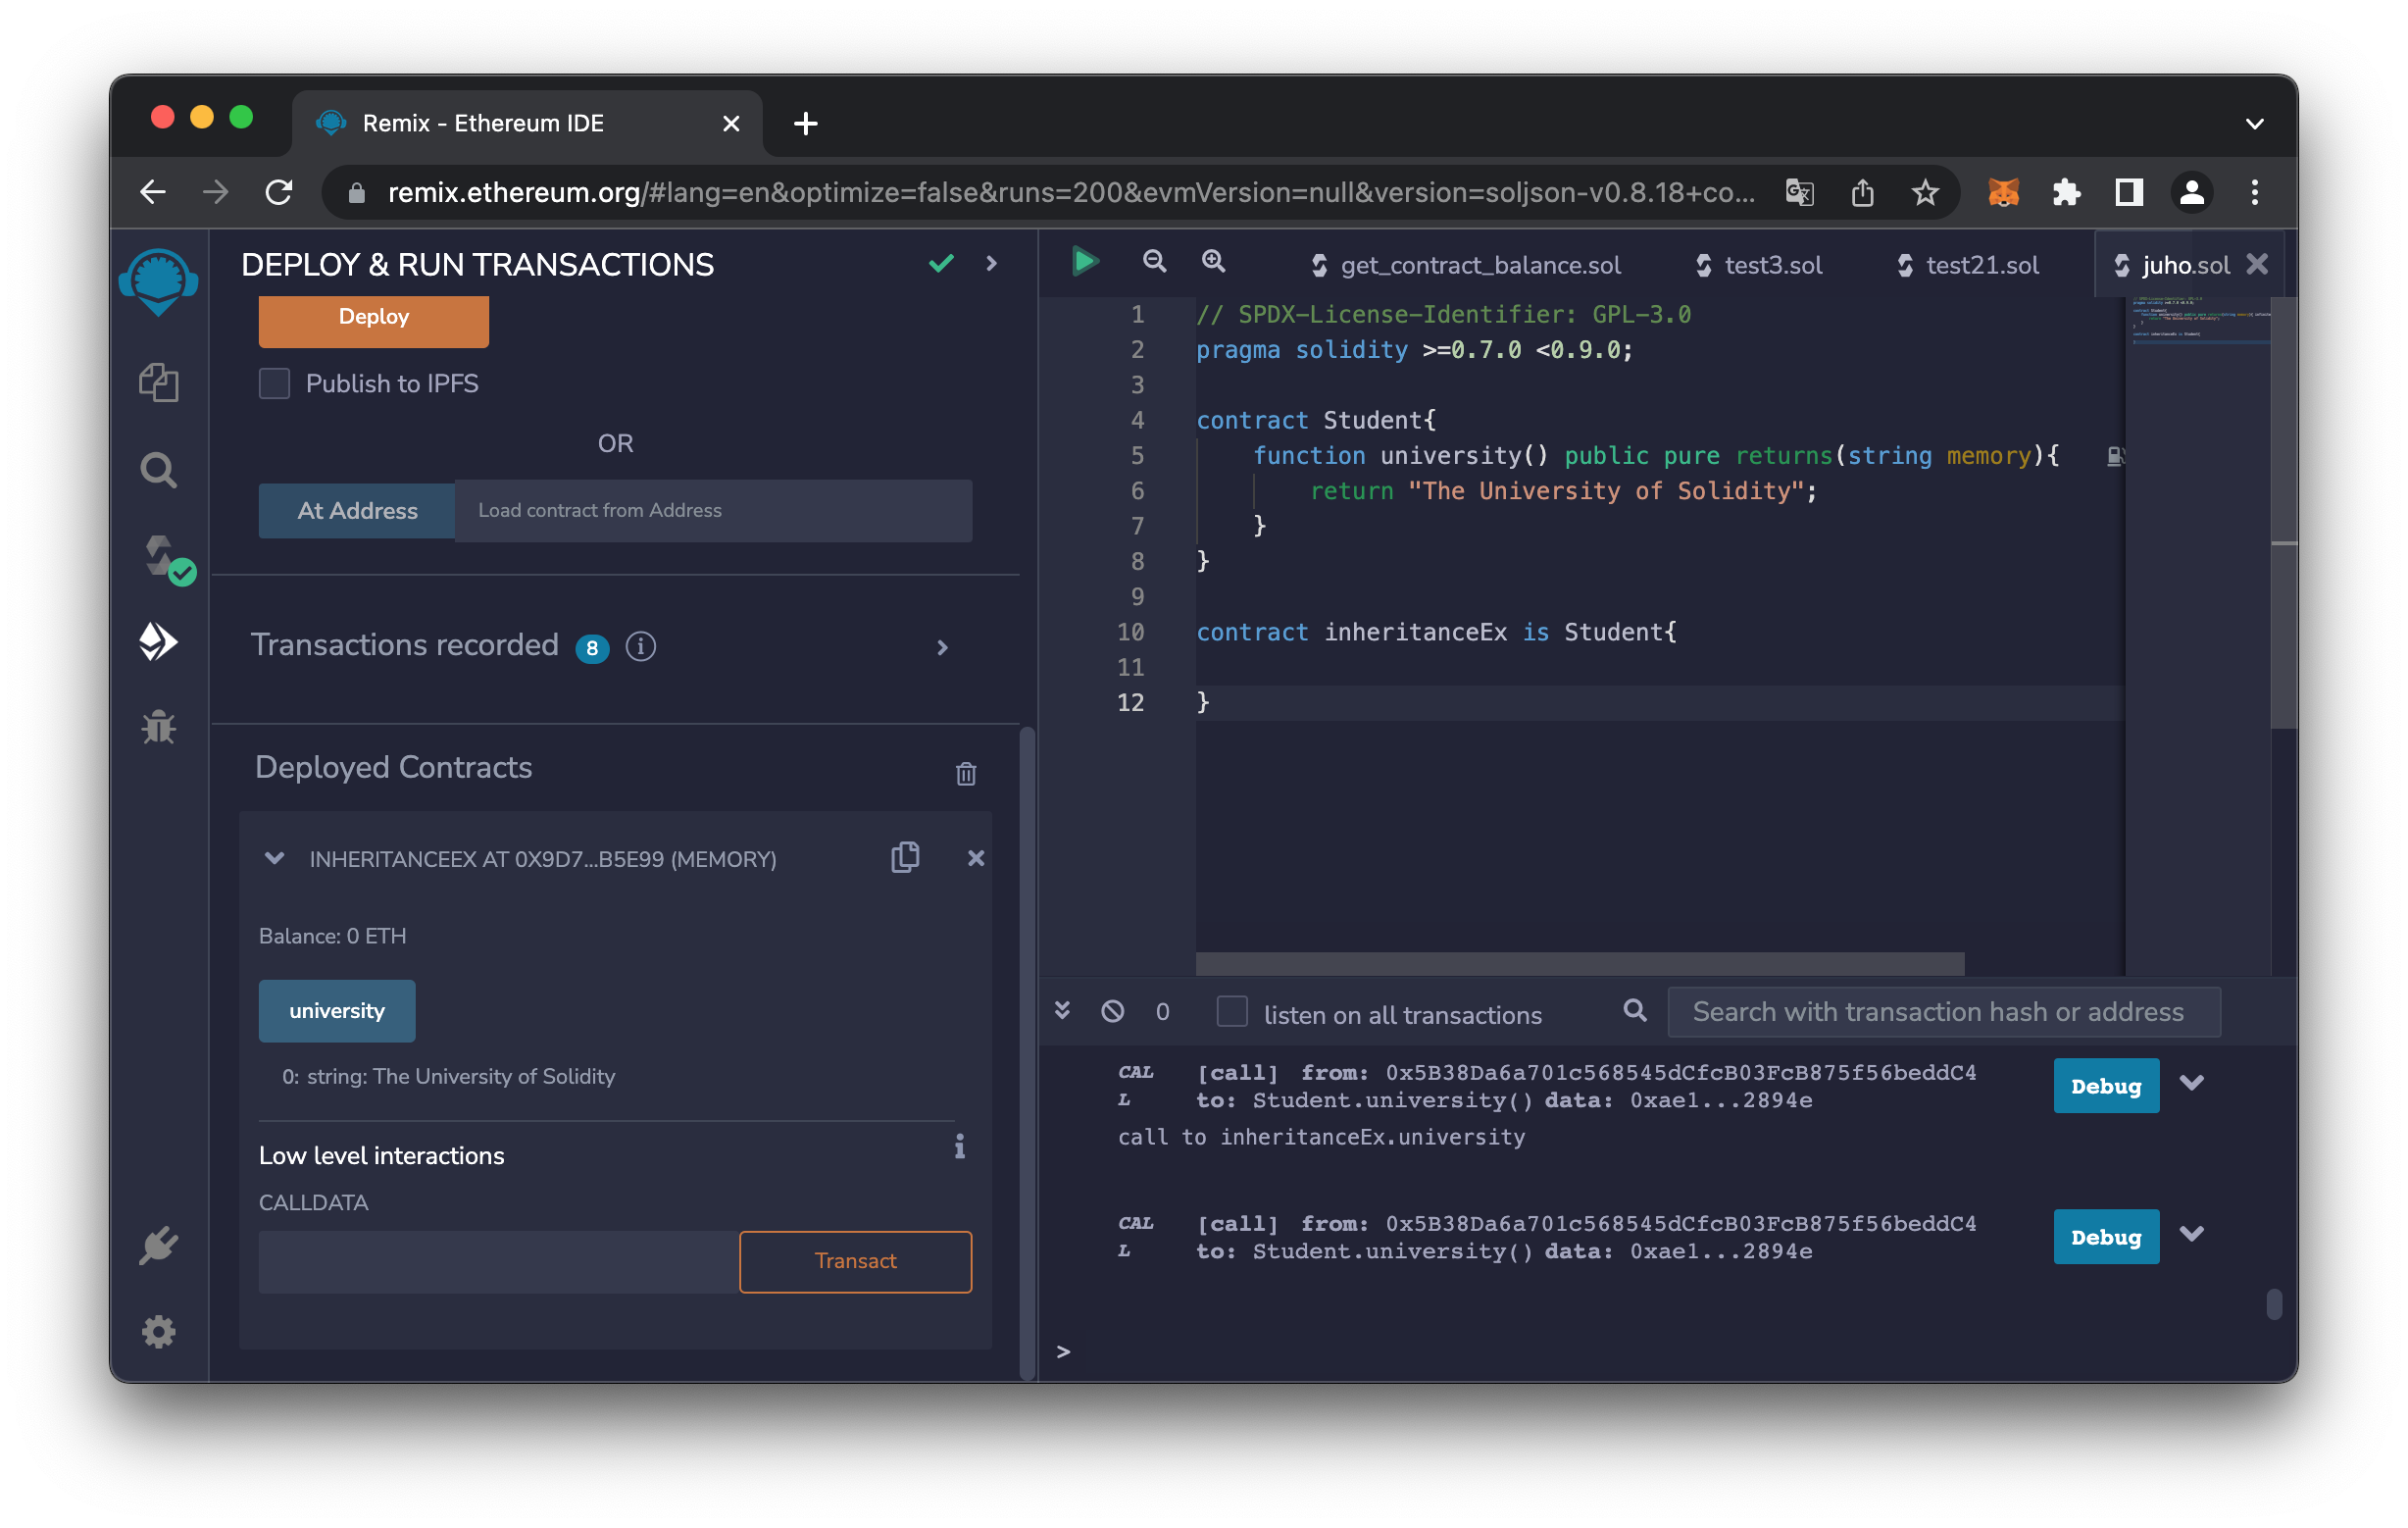Enable the Publish to IPFS checkbox
Viewport: 2408px width, 1528px height.
275,384
